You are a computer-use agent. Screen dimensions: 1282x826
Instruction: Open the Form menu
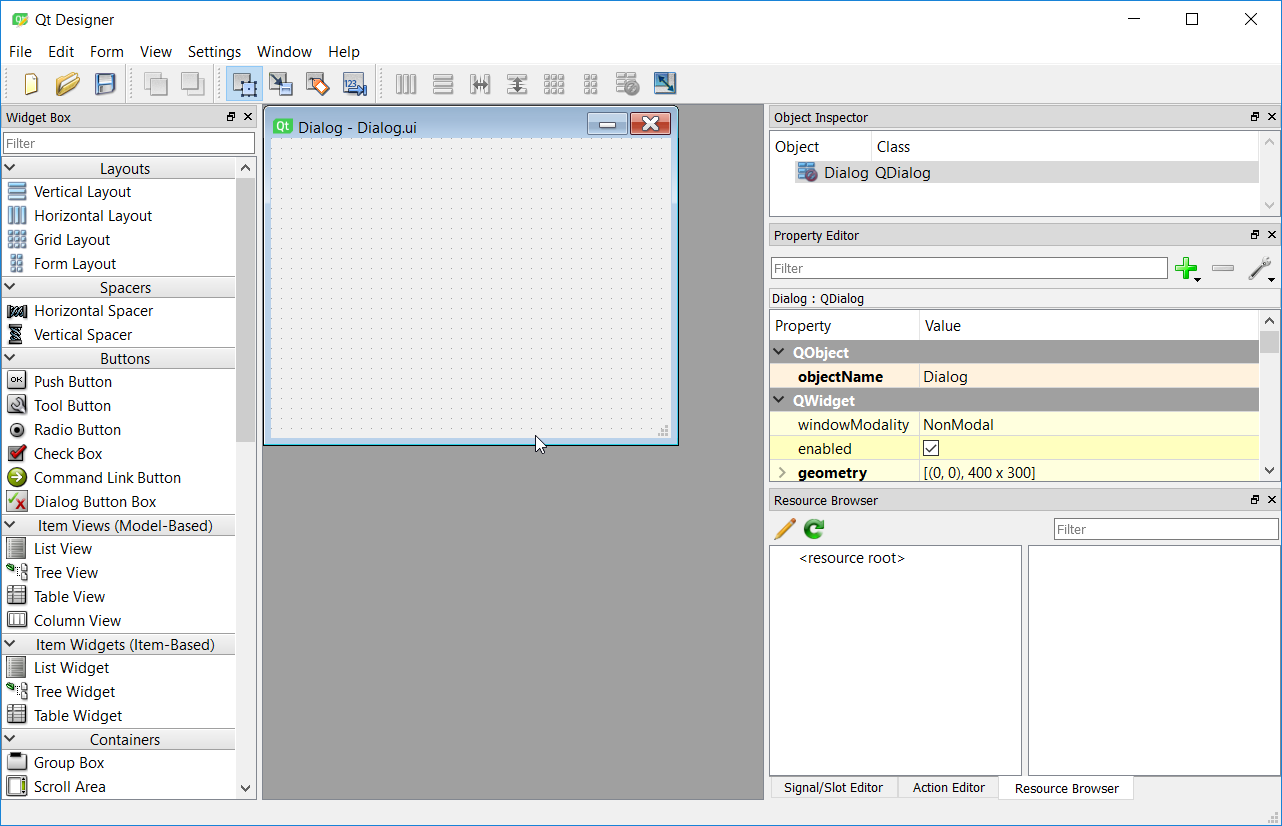coord(107,52)
